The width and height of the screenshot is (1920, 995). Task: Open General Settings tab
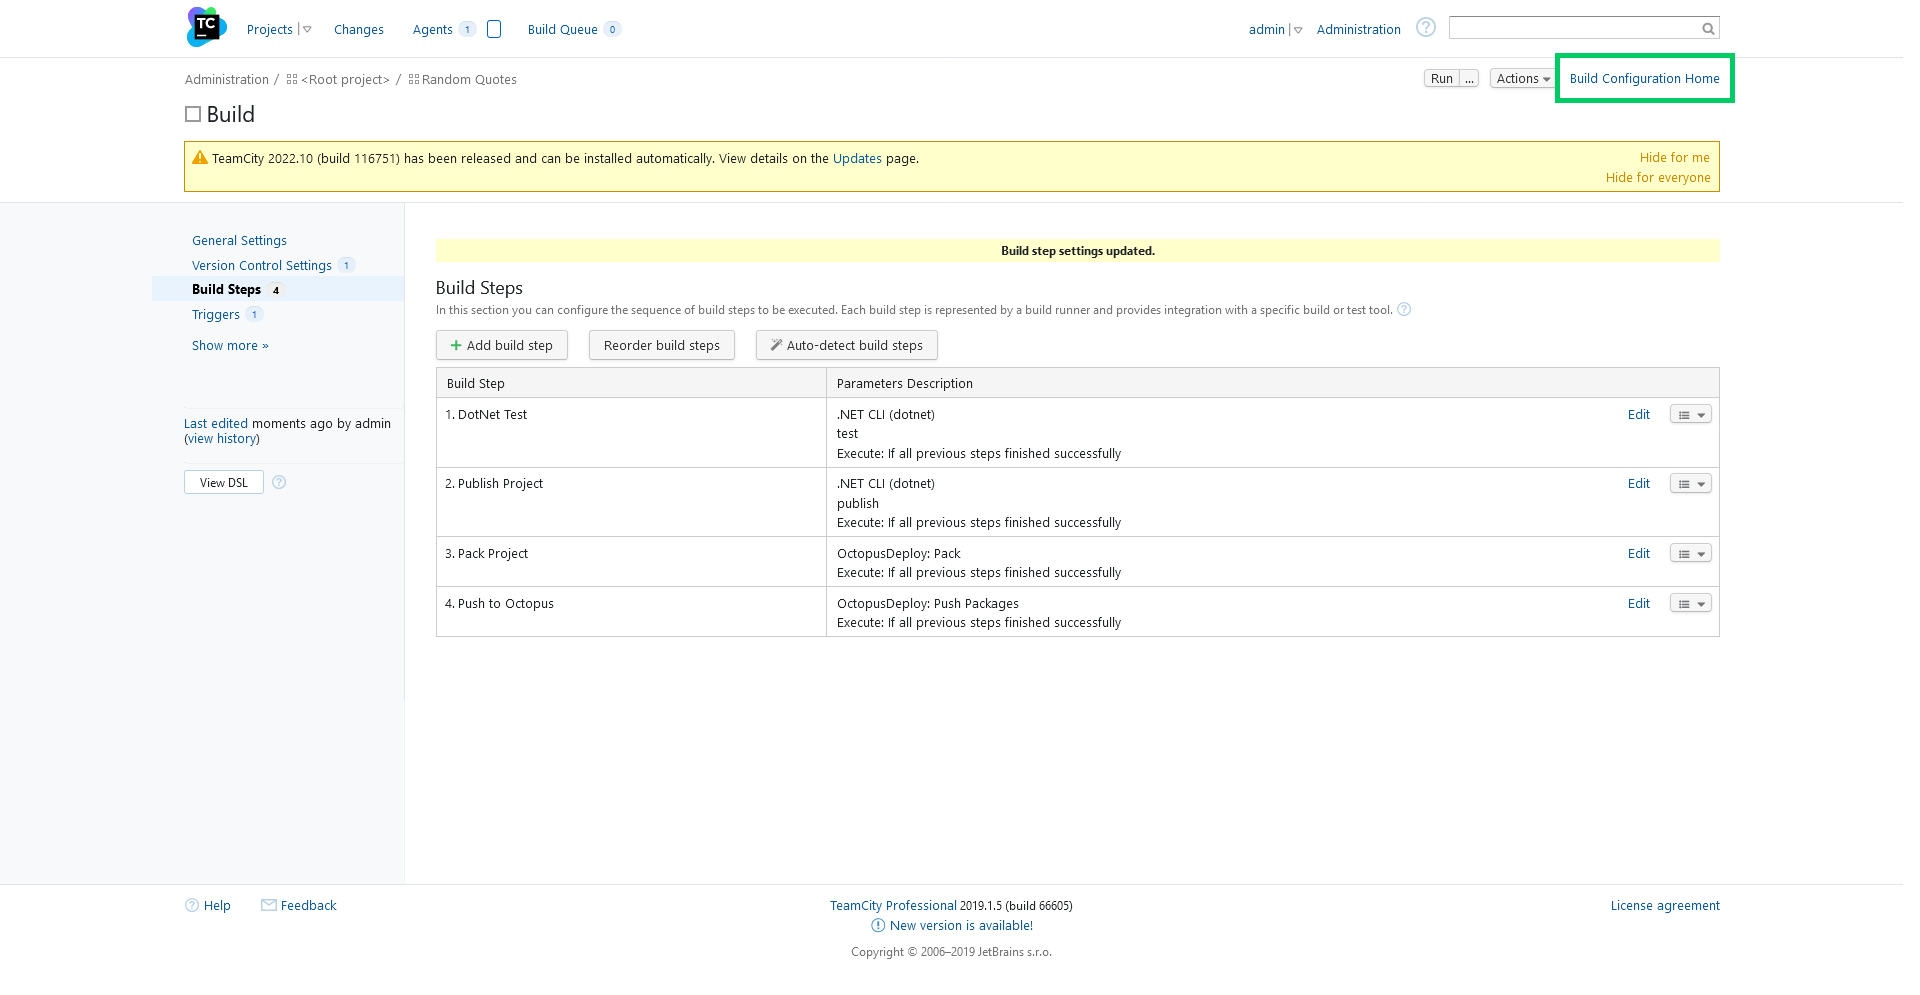[x=239, y=241]
